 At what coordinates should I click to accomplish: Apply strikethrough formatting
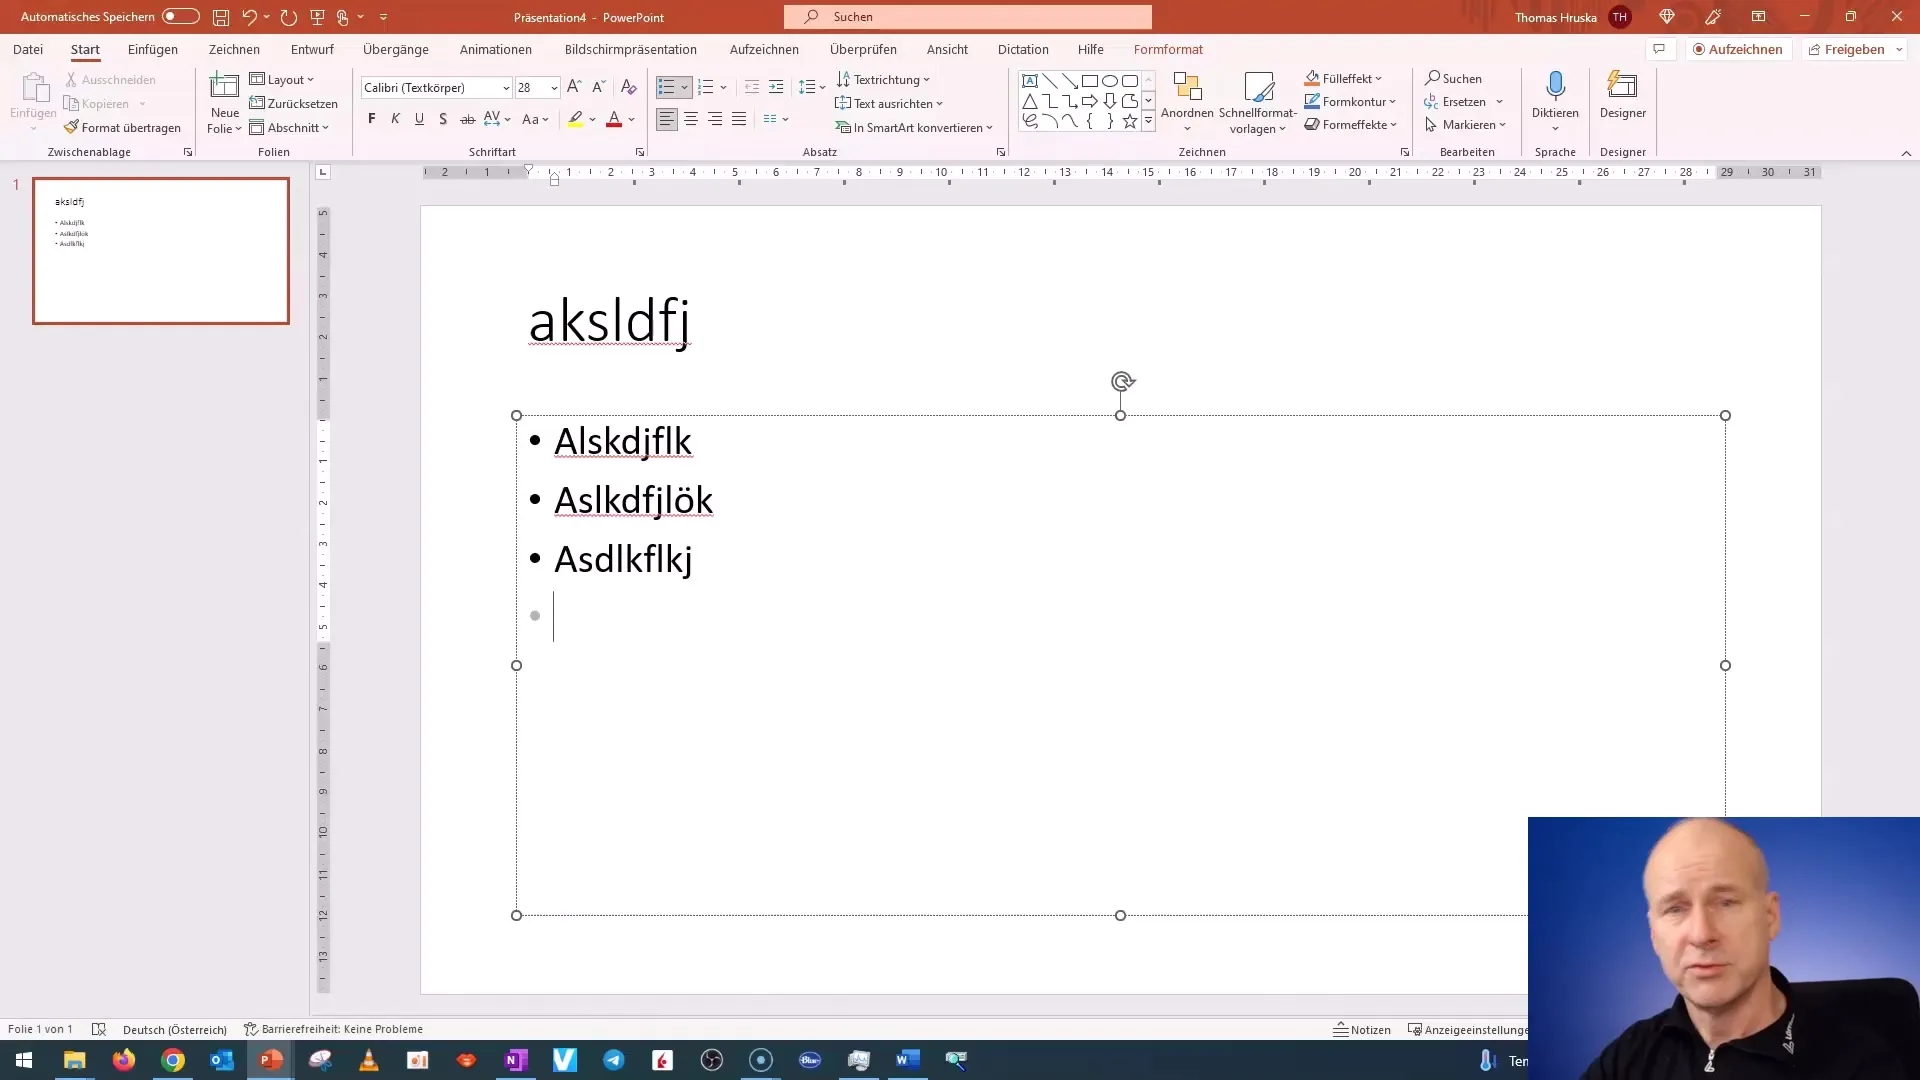pyautogui.click(x=467, y=119)
